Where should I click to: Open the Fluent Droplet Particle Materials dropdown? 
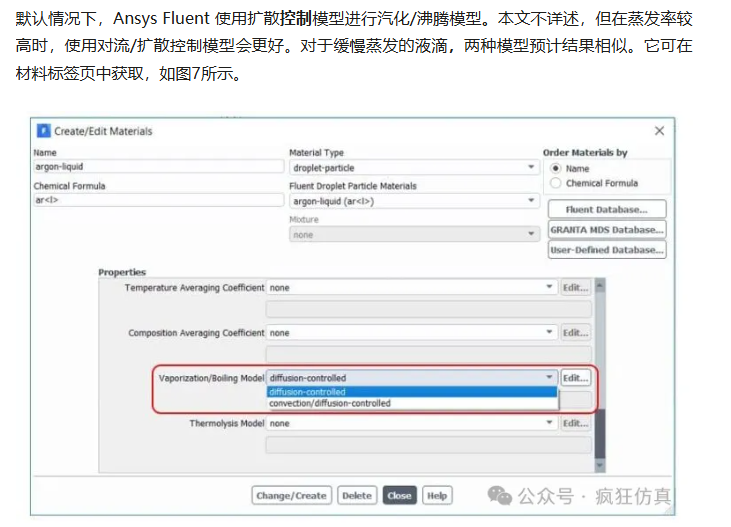coord(414,201)
